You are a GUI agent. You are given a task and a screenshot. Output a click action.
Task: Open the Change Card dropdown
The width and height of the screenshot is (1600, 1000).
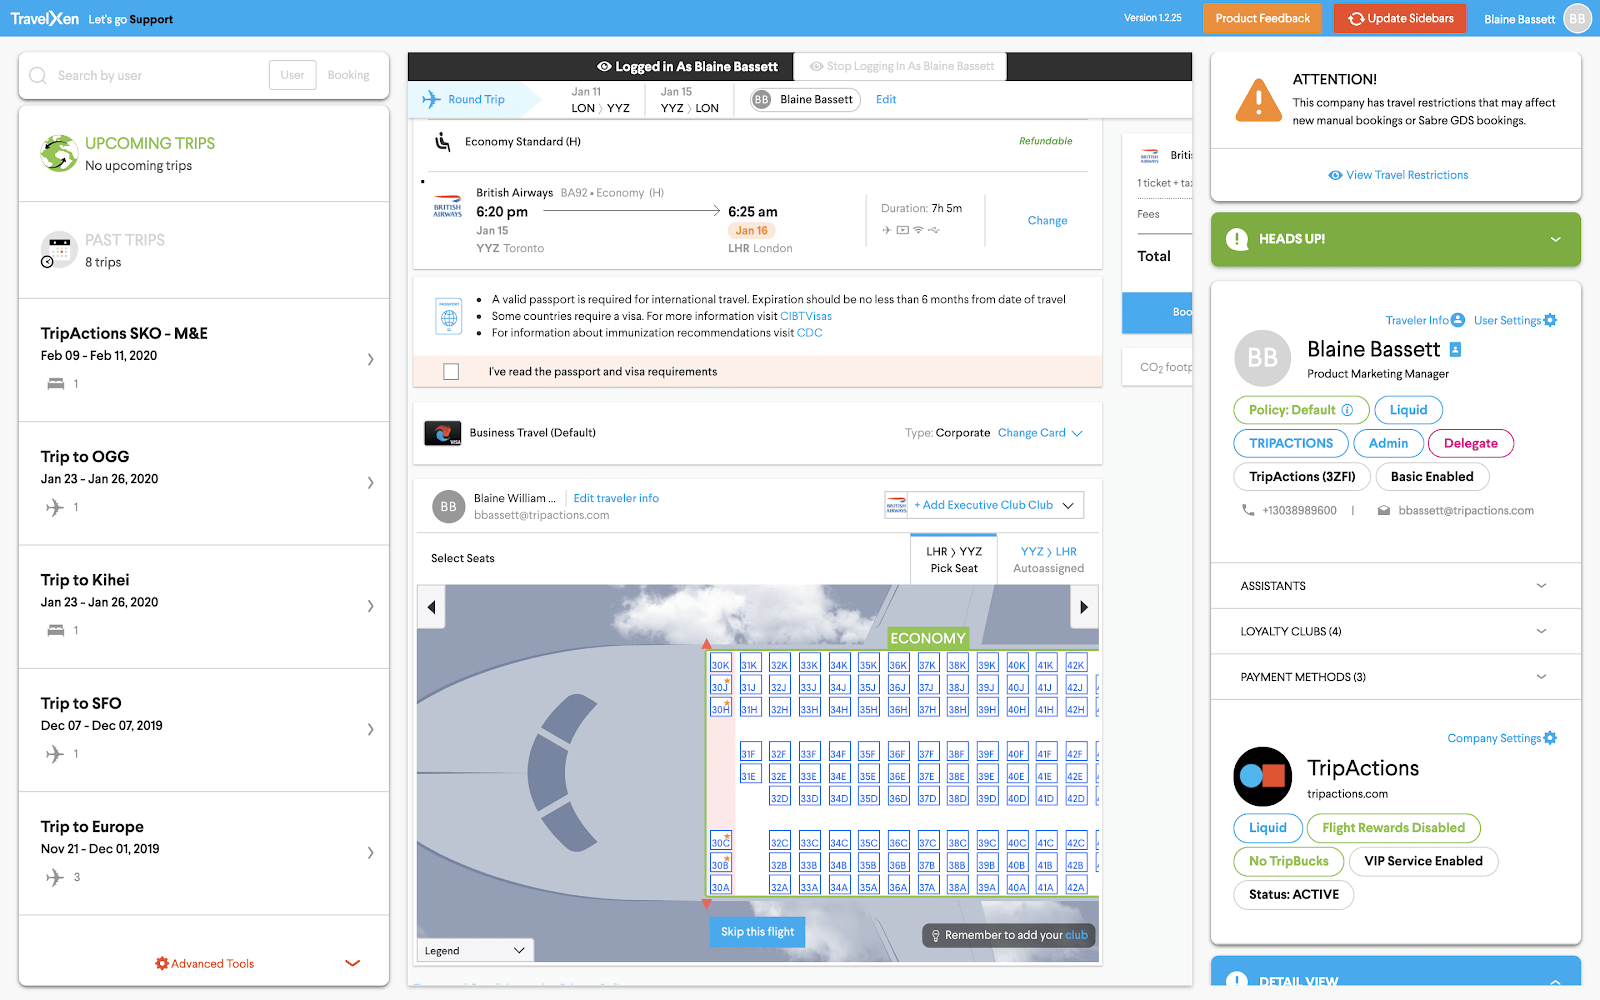[1040, 433]
